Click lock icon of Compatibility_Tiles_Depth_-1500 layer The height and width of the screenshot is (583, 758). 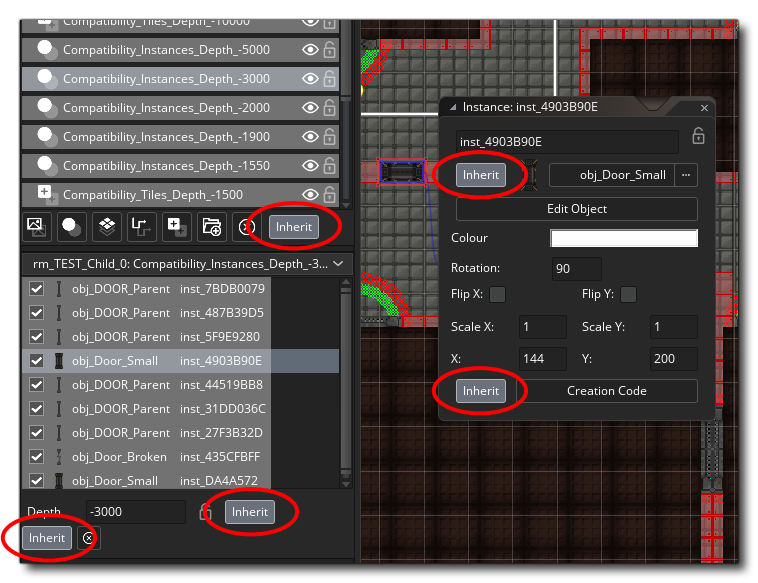(330, 194)
